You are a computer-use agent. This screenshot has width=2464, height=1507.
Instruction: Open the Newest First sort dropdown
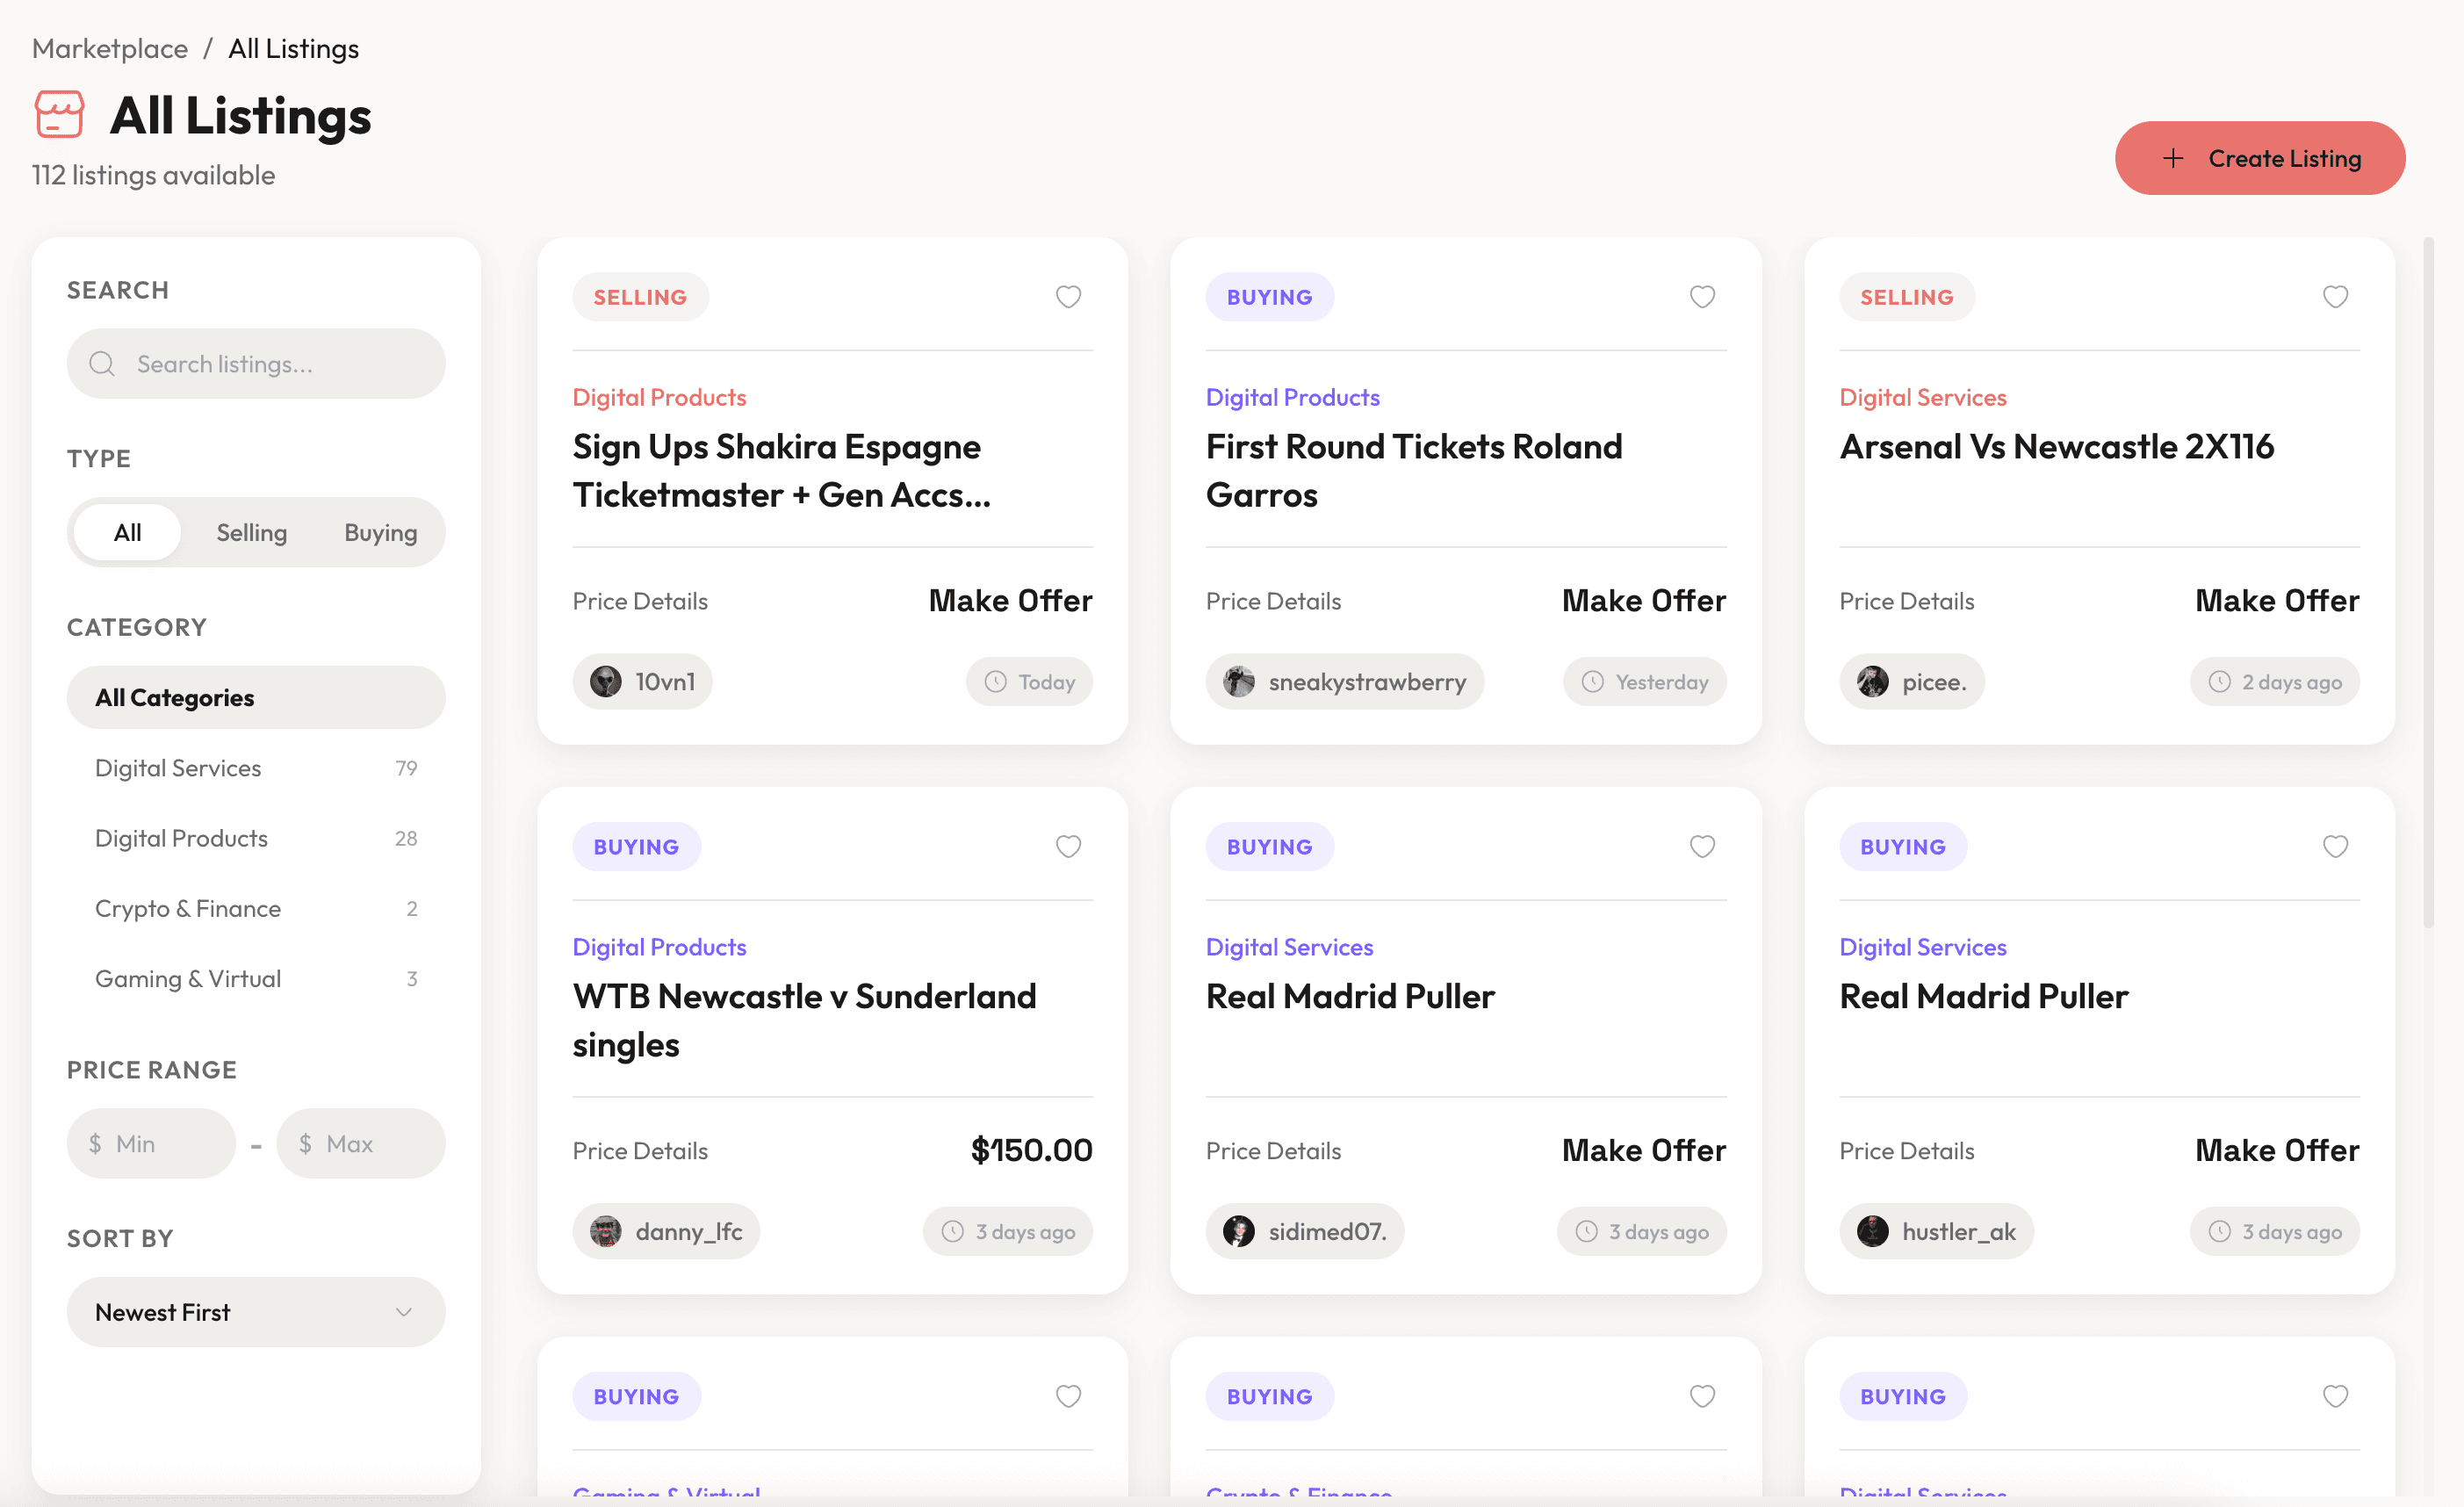coord(256,1312)
